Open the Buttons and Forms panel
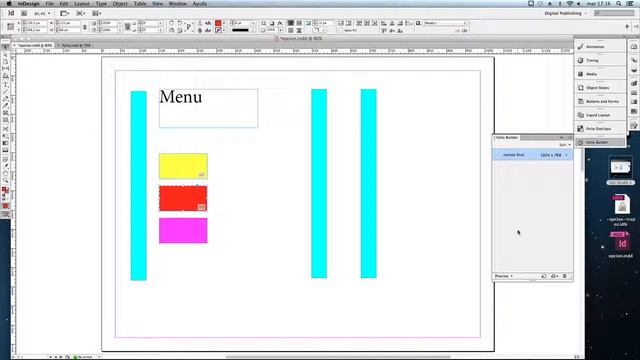Viewport: 640px width, 360px height. (600, 101)
